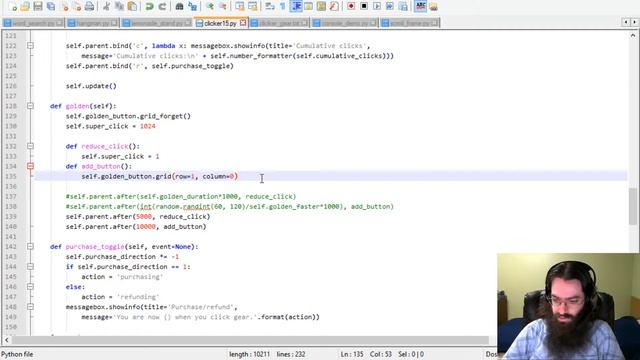
Task: Click the last toolbar icon after spell-check
Action: point(433,6)
